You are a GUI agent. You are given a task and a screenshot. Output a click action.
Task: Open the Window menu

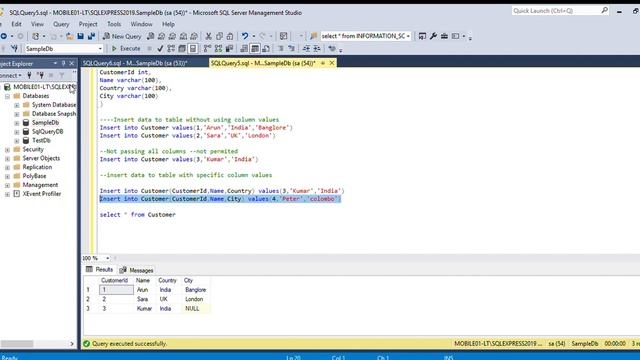pyautogui.click(x=142, y=24)
